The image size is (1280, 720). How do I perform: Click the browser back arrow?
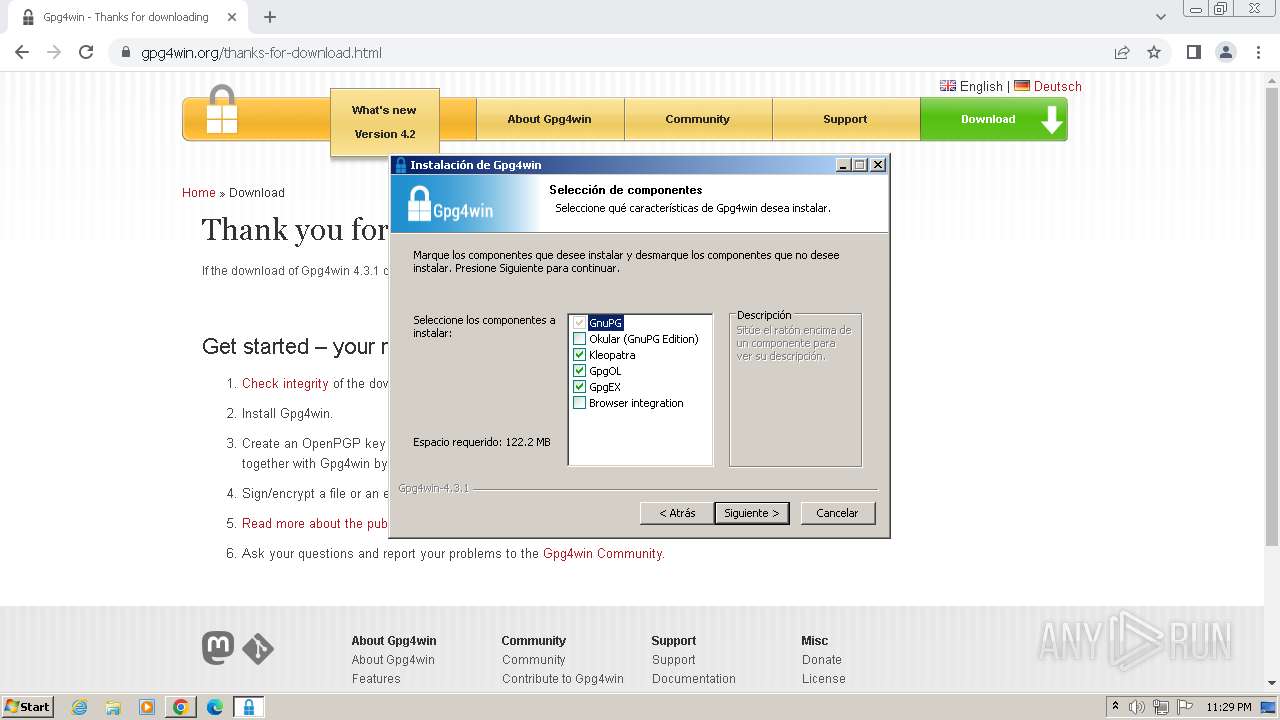[22, 53]
